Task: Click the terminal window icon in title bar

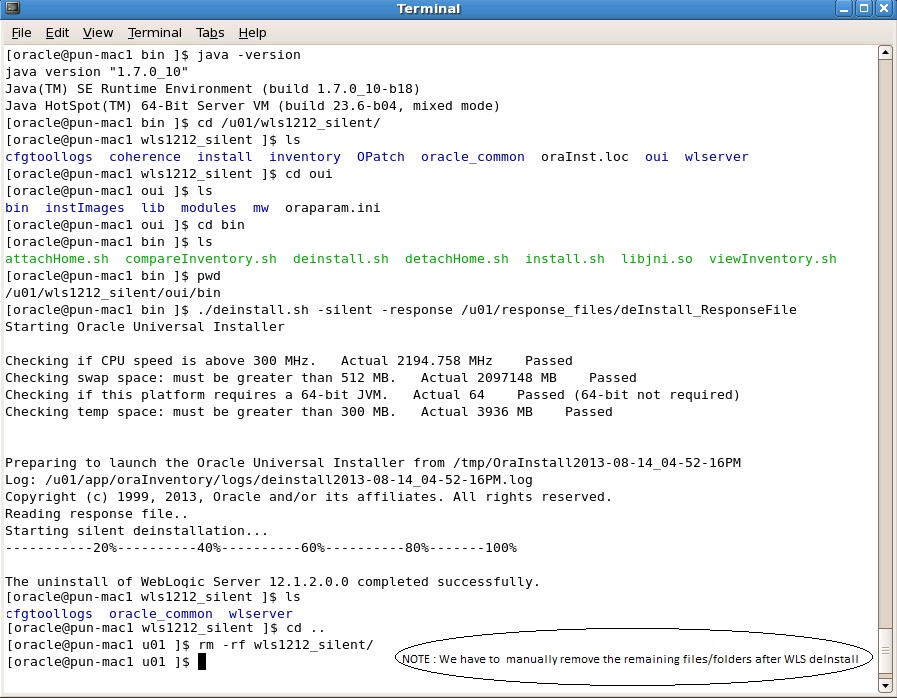Action: tap(12, 8)
